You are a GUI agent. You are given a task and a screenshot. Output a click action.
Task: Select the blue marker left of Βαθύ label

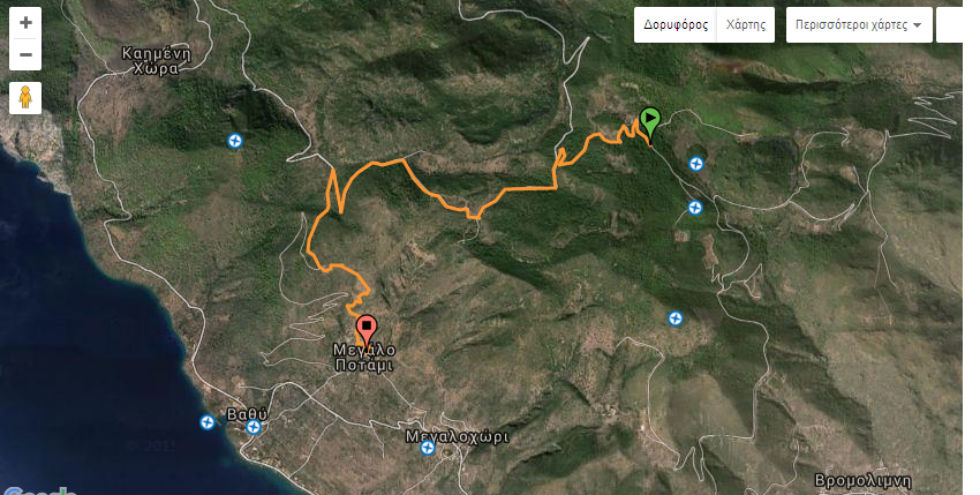208,422
